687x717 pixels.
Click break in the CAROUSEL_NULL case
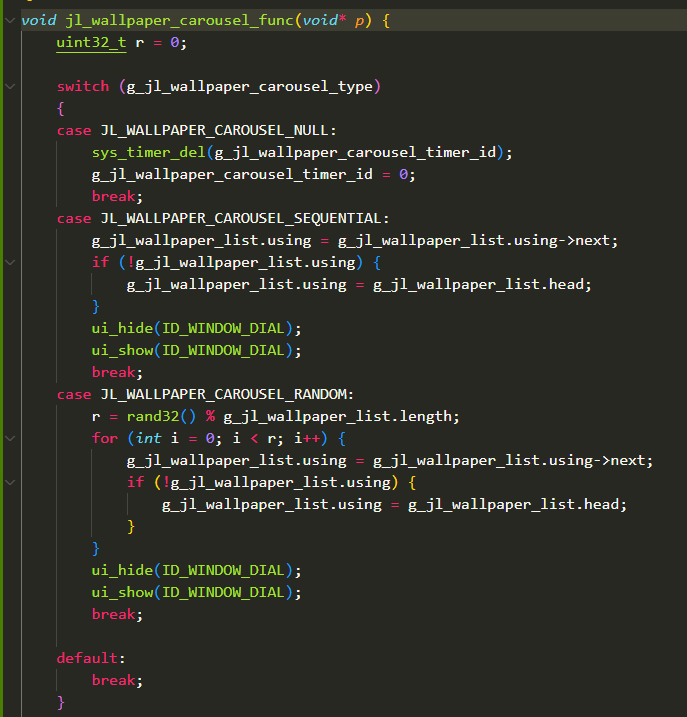pos(114,197)
